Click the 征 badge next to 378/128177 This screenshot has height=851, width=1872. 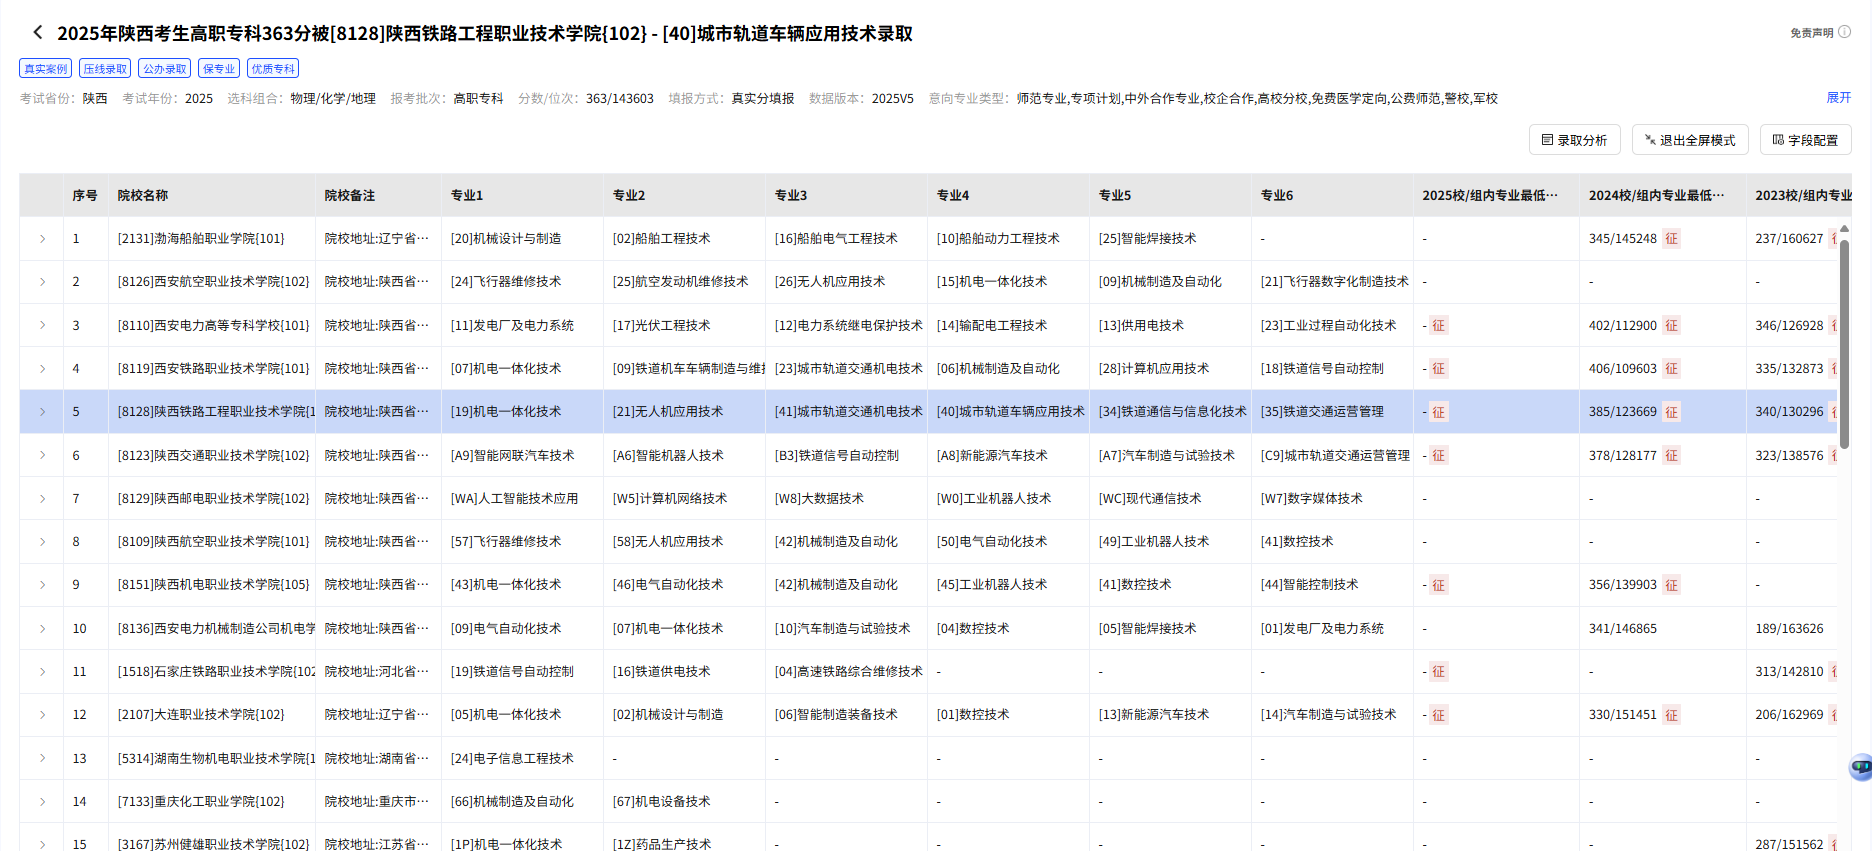(1671, 455)
